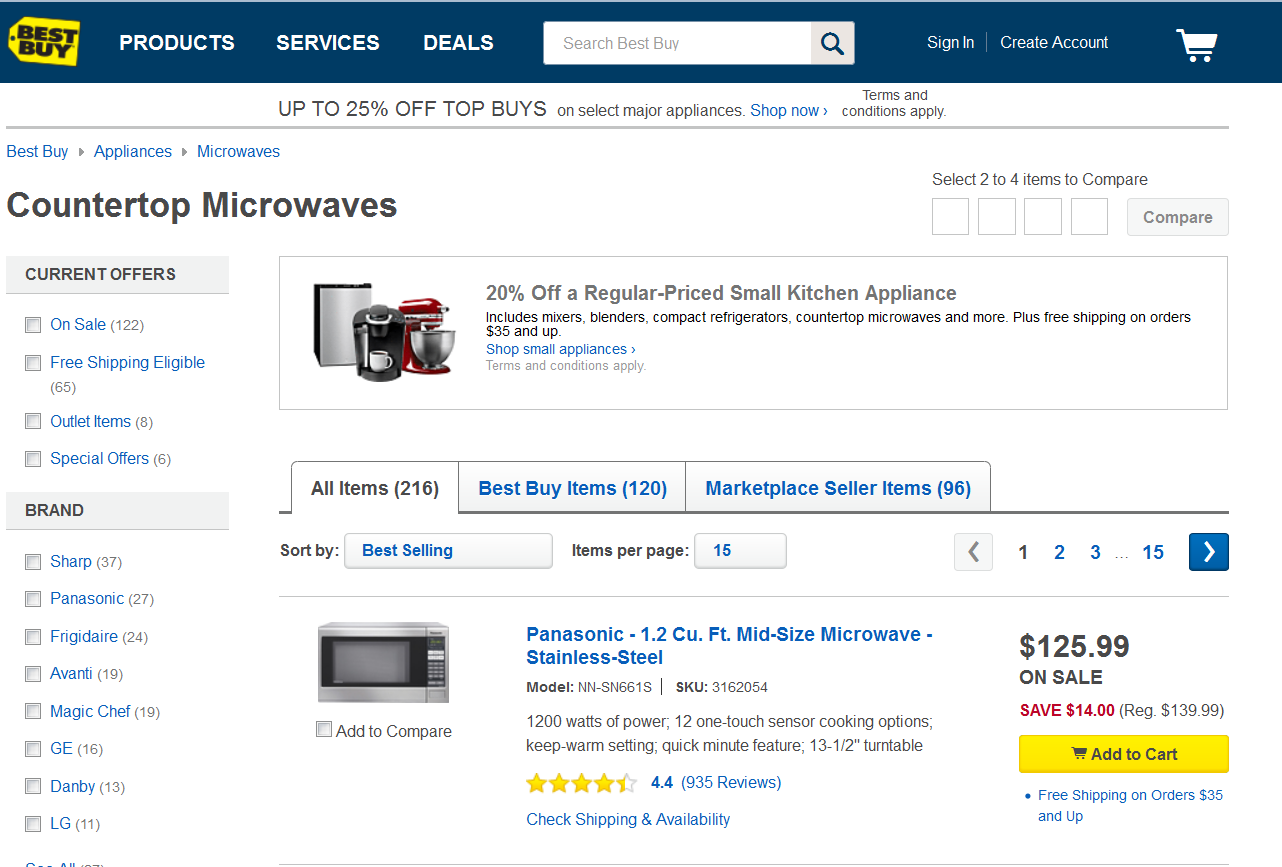Tick the Add to Compare checkbox

click(x=324, y=730)
